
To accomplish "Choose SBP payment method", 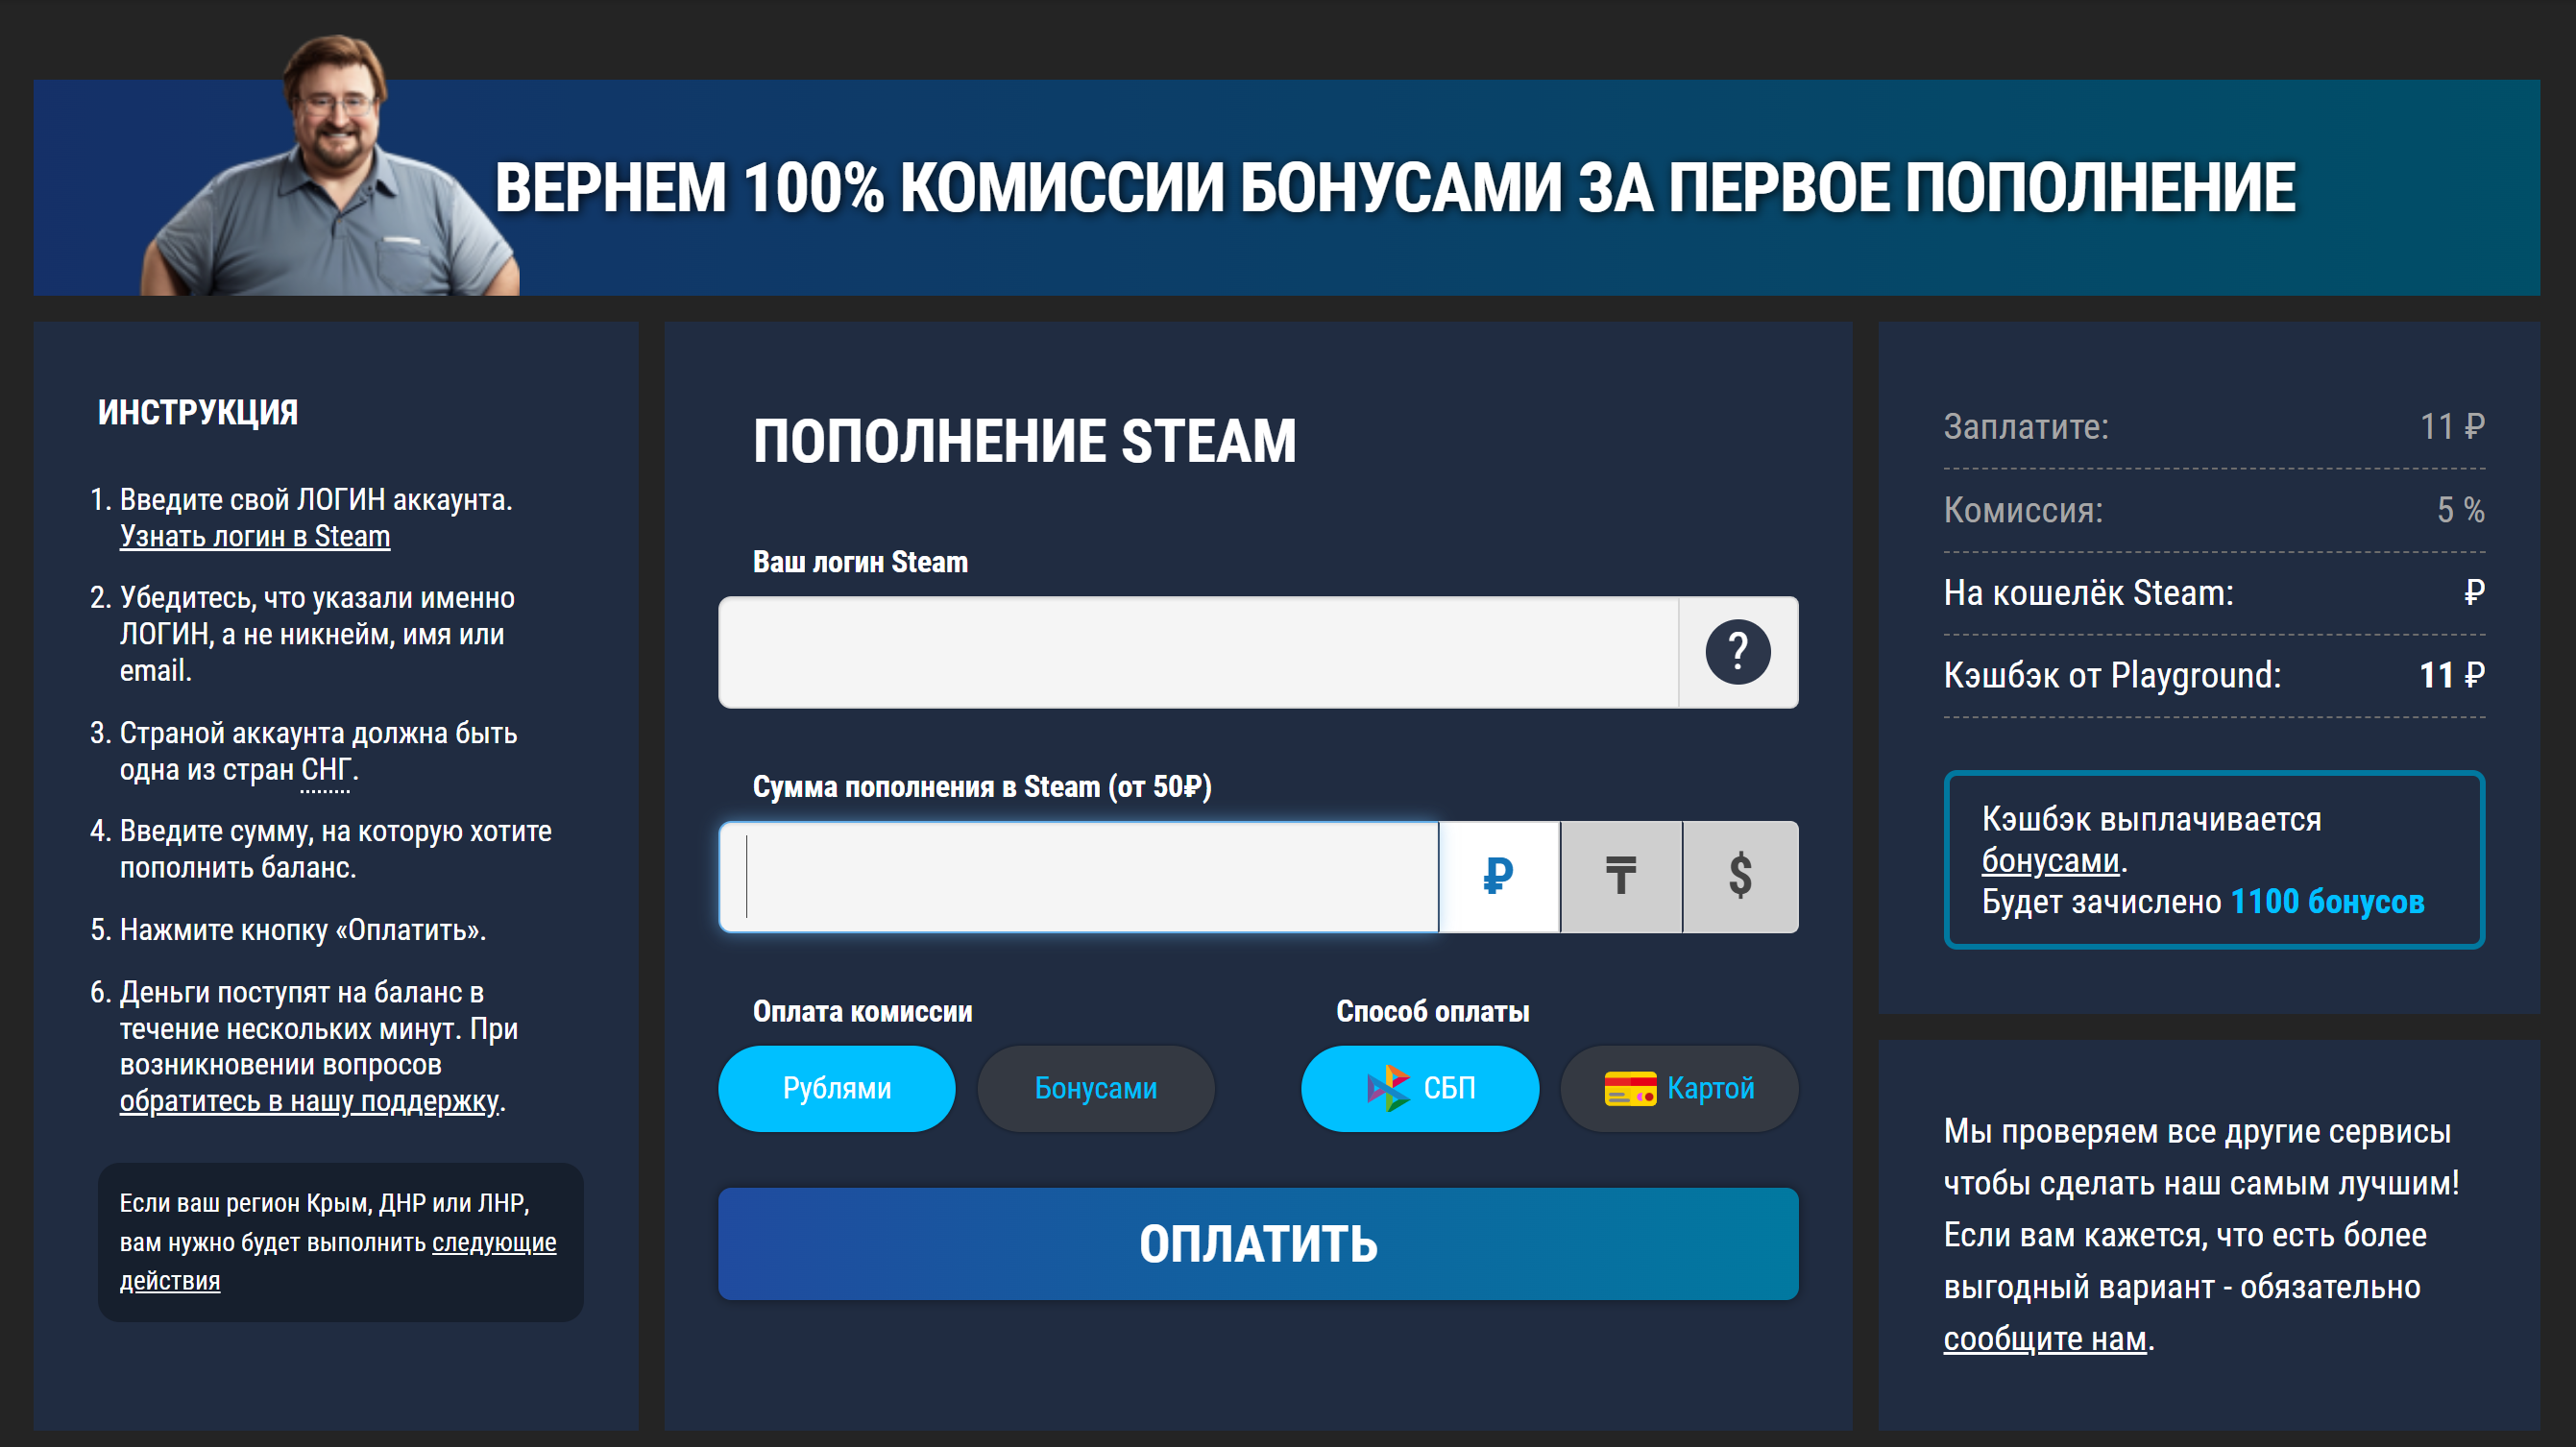I will (1419, 1088).
